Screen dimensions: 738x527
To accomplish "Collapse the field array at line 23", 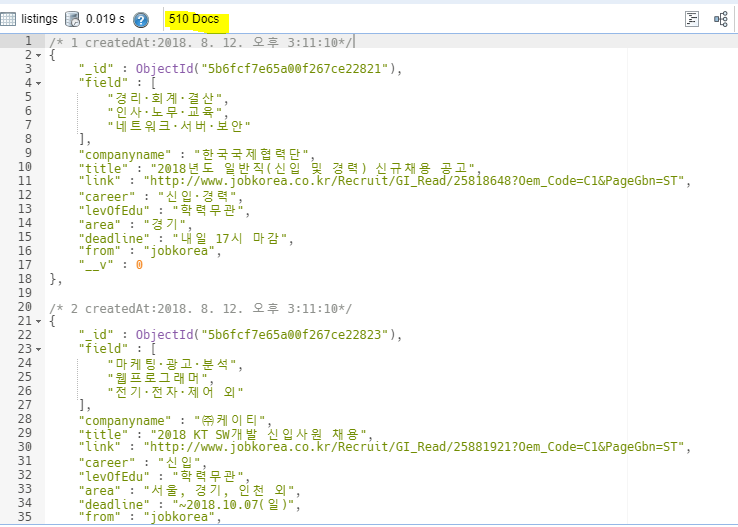I will (39, 348).
